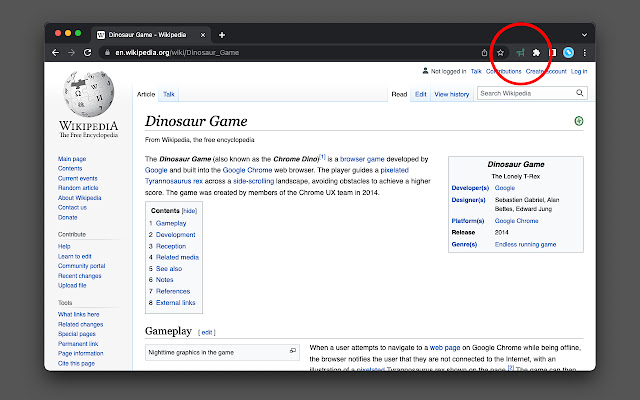Edit the Gameplay section
The image size is (640, 400).
207,332
